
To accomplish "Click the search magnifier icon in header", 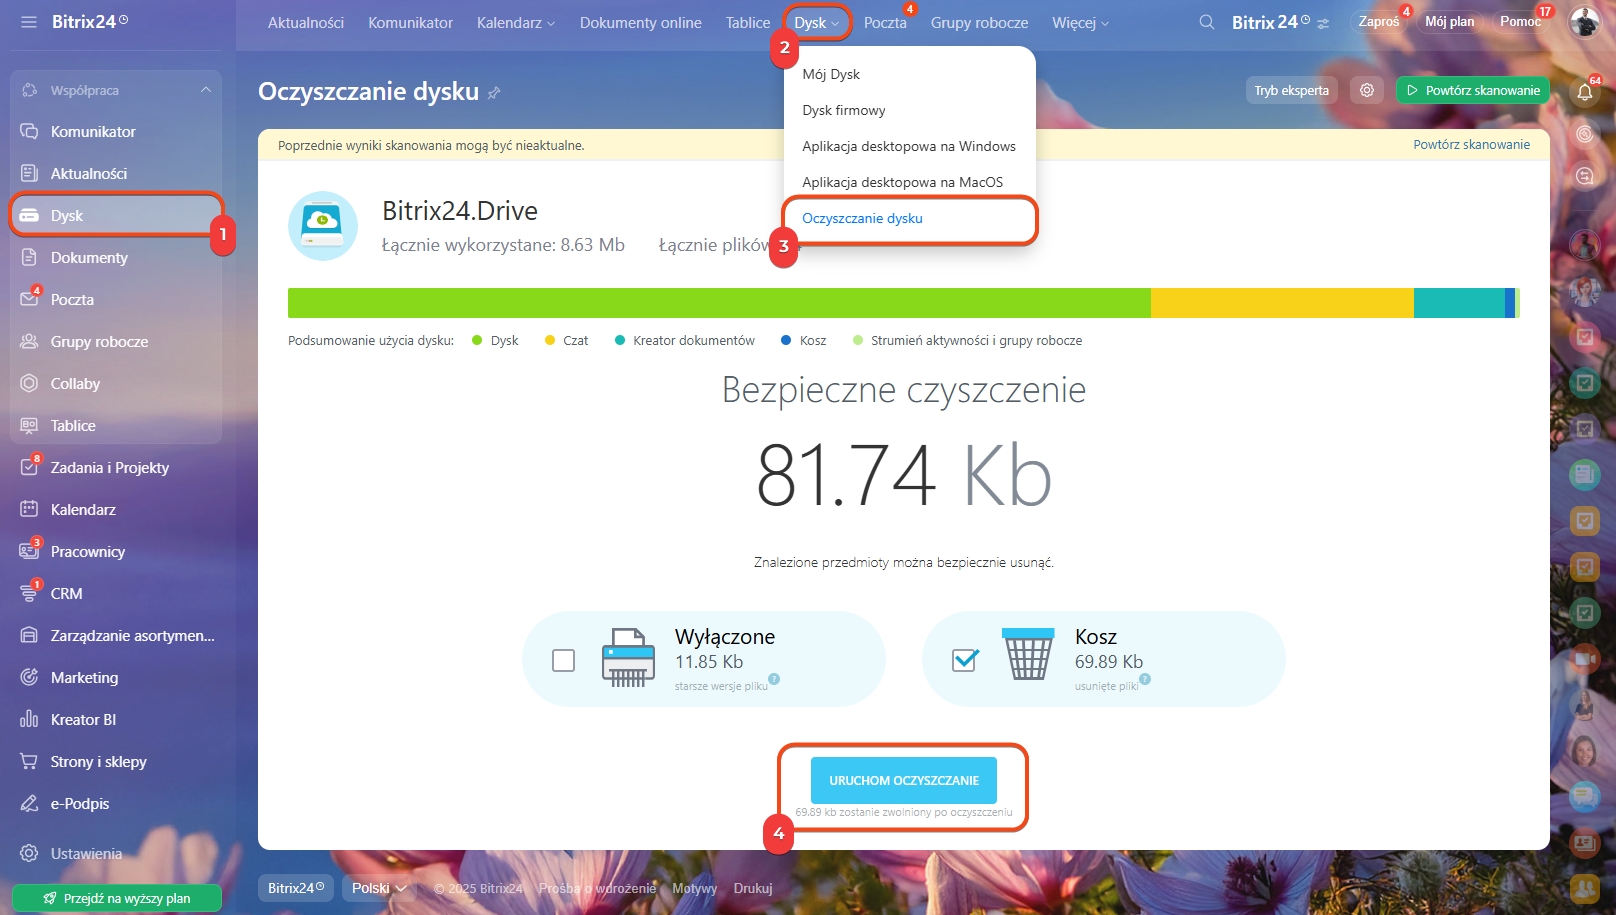I will click(1207, 22).
